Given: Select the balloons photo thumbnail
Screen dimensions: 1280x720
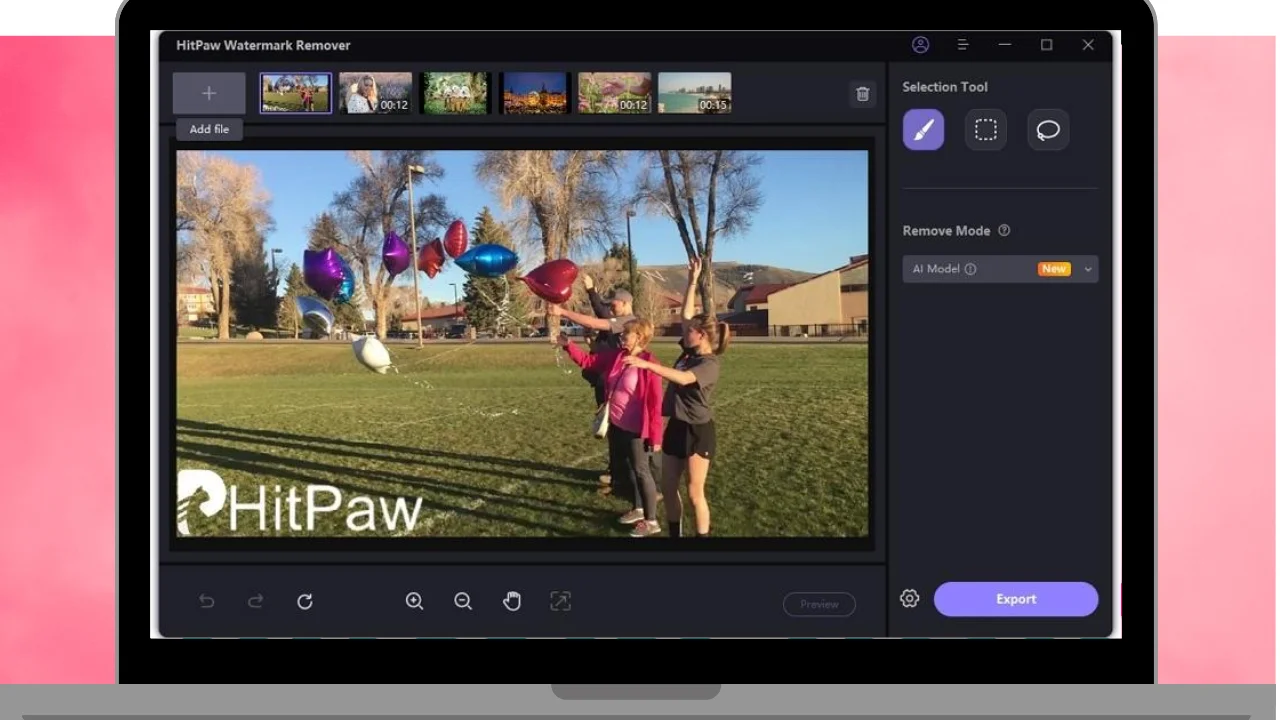Looking at the screenshot, I should coord(296,93).
